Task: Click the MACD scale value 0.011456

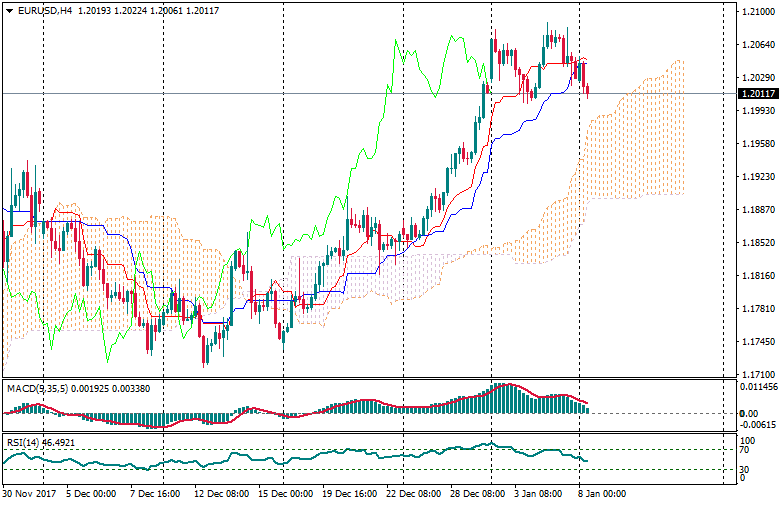Action: click(757, 386)
